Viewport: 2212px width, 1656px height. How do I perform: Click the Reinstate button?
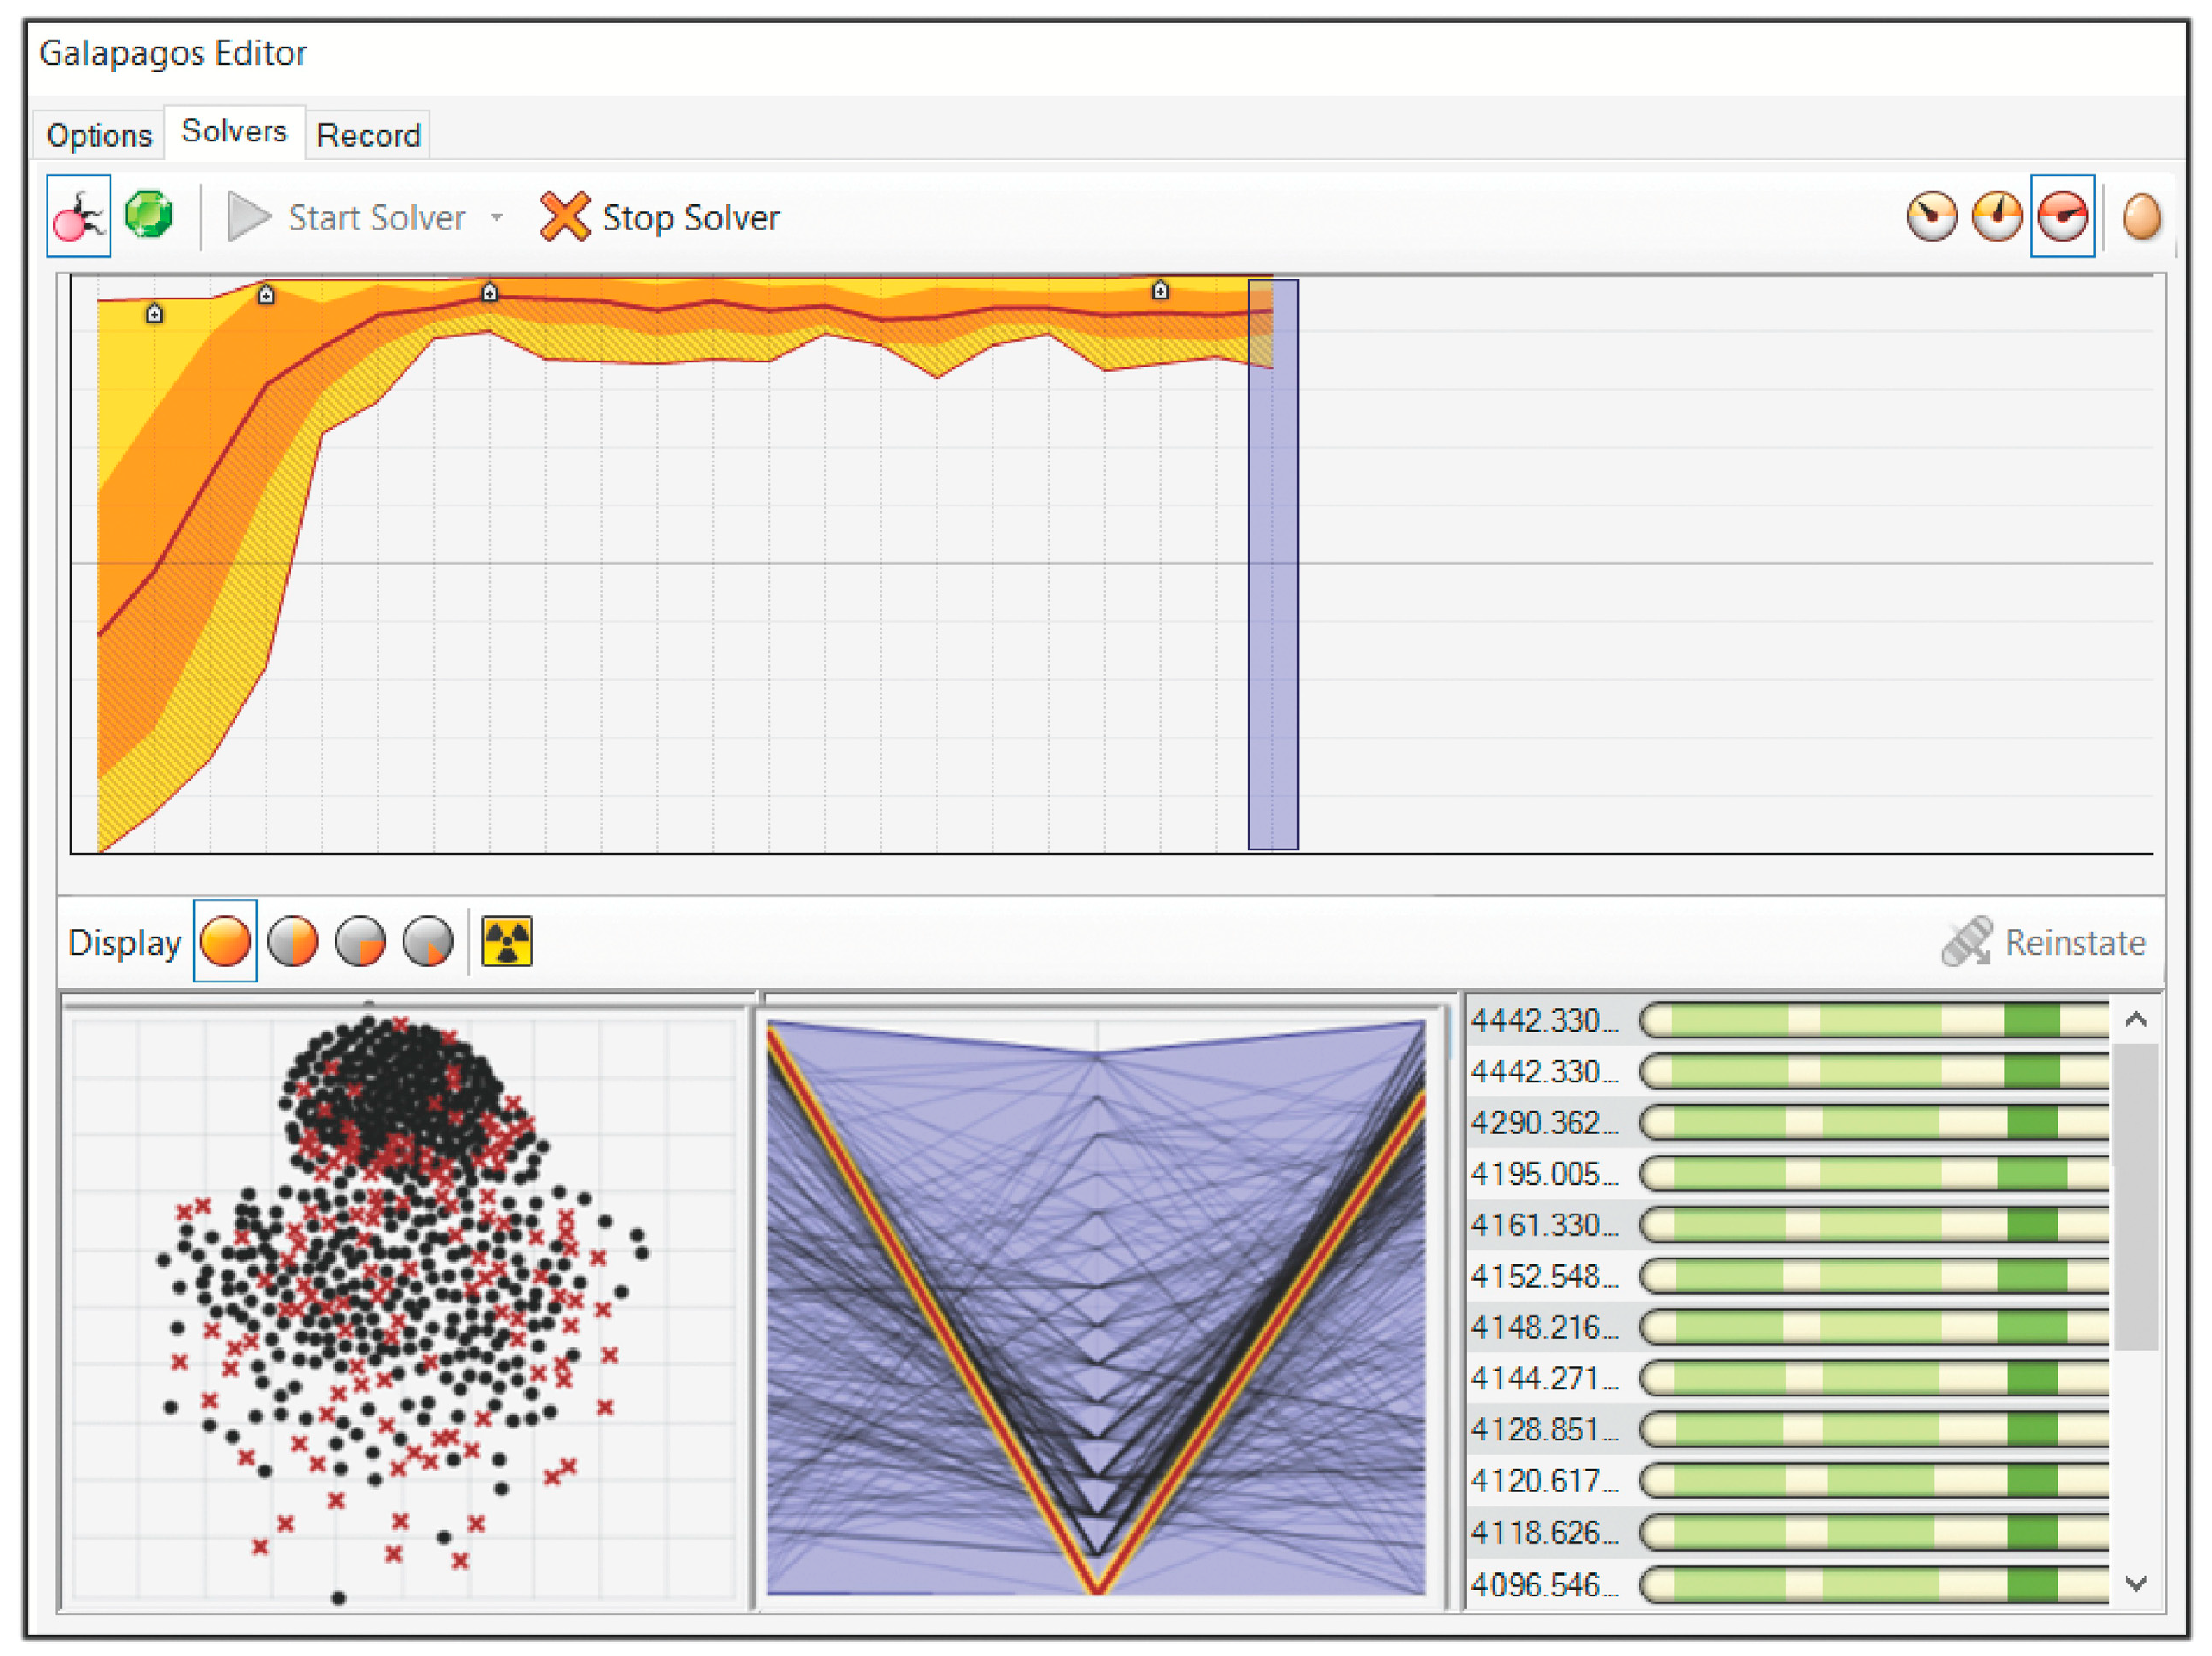(2044, 942)
